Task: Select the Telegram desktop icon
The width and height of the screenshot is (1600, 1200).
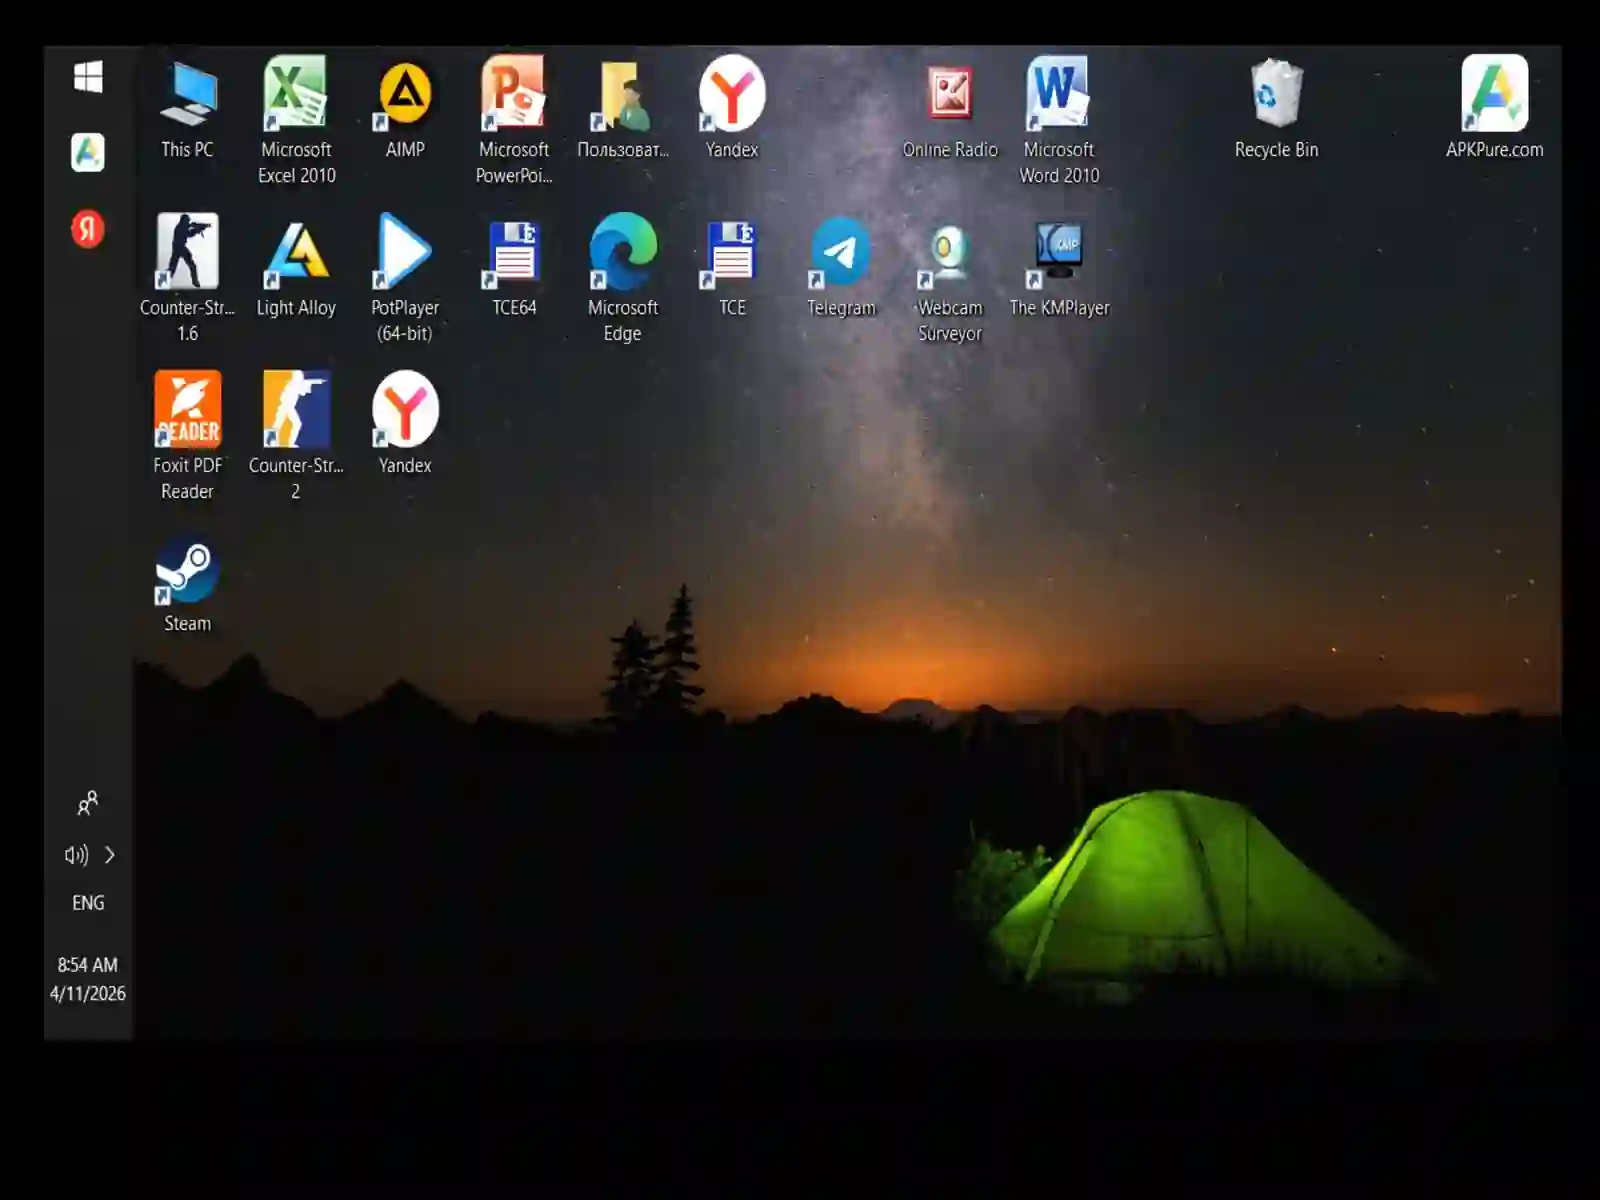Action: pyautogui.click(x=841, y=268)
